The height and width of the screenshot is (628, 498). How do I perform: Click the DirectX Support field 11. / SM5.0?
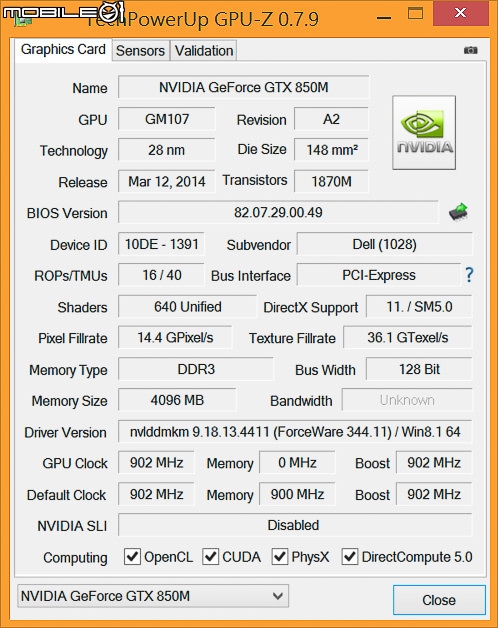pyautogui.click(x=419, y=307)
